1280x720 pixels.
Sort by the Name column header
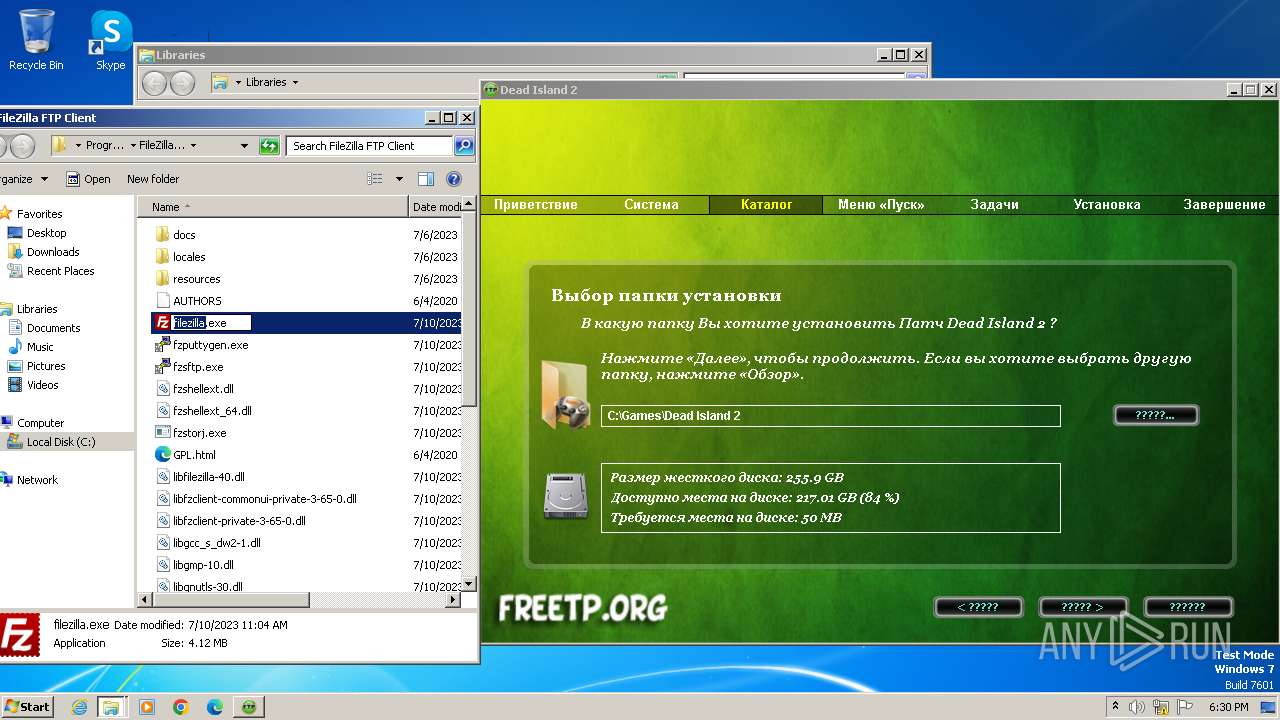pos(273,207)
